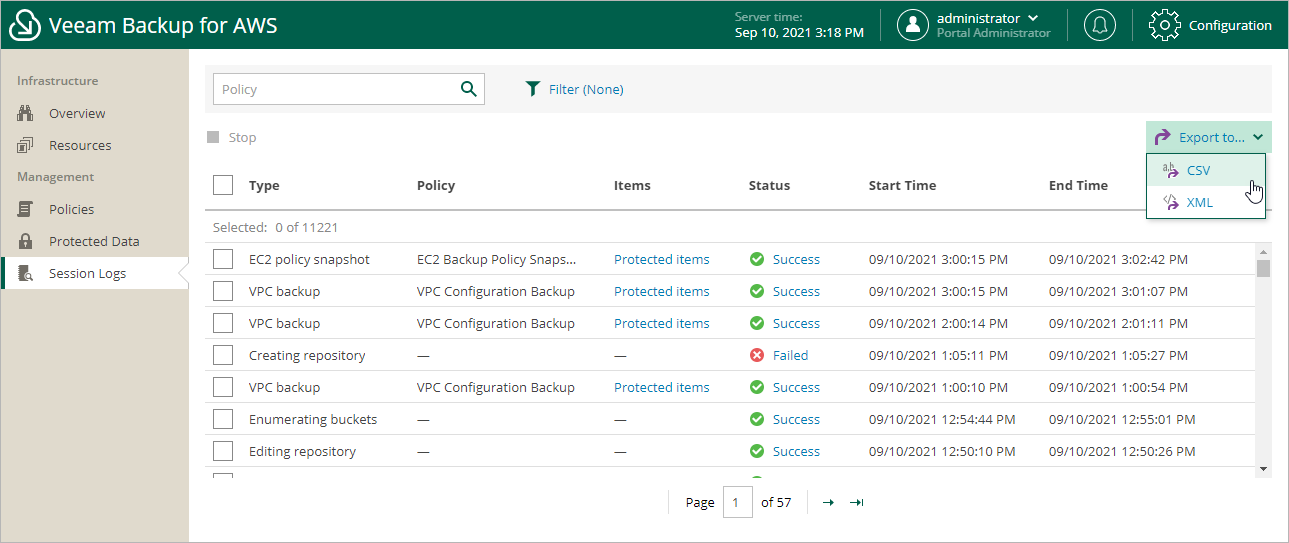This screenshot has width=1289, height=543.
Task: Open the Filter (None) options
Action: tap(585, 89)
